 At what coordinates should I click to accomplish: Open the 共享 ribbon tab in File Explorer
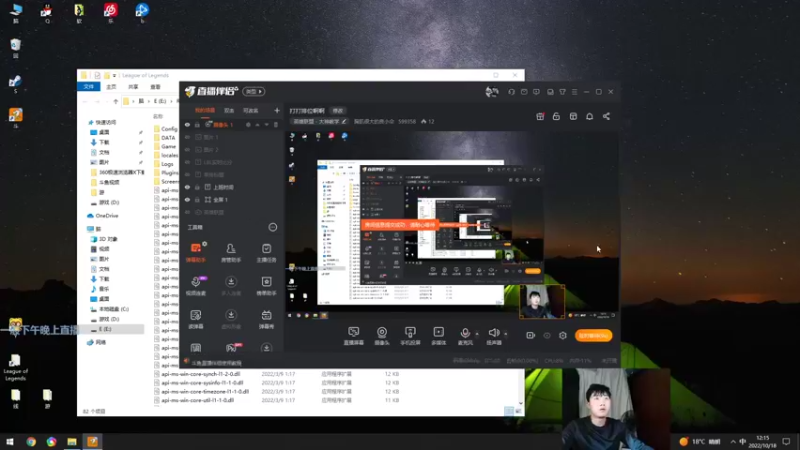point(133,87)
